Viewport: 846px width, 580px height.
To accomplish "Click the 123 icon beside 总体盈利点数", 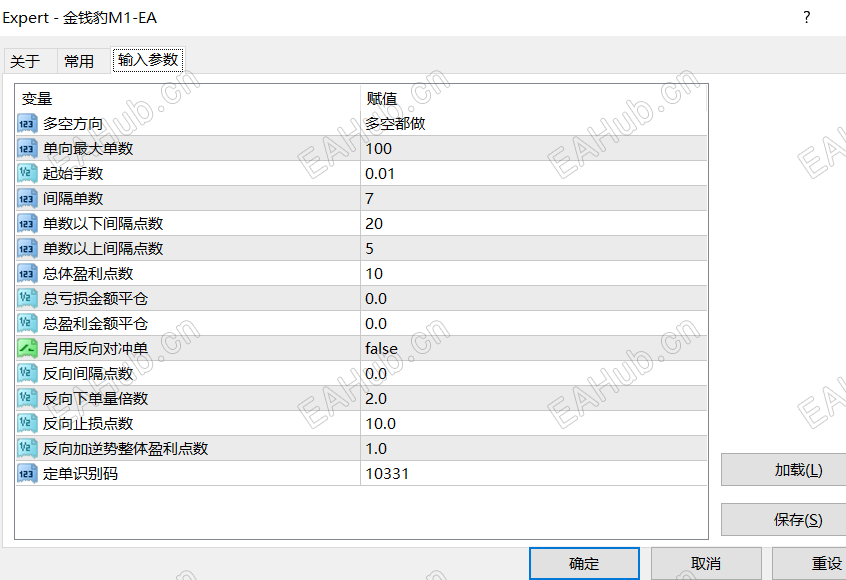I will click(x=26, y=273).
